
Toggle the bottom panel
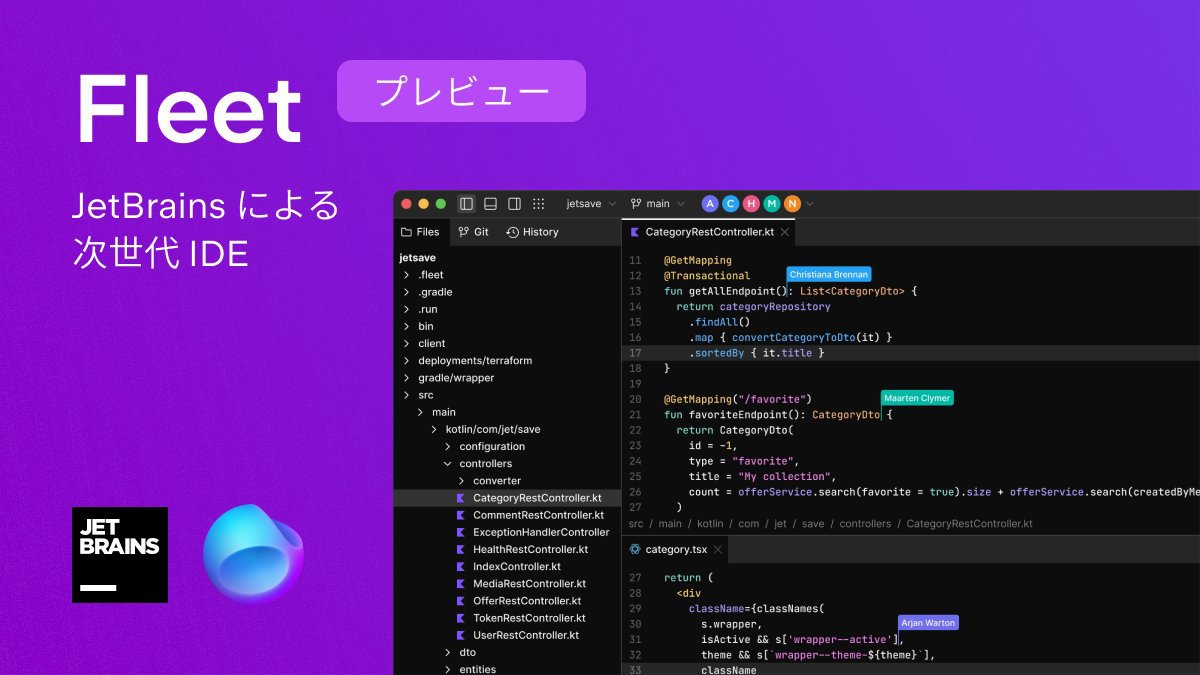(x=490, y=204)
